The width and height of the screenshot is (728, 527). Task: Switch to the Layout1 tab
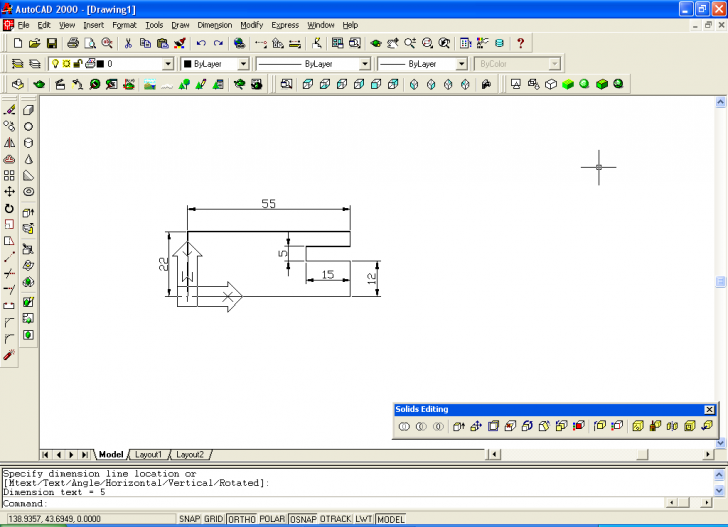148,455
